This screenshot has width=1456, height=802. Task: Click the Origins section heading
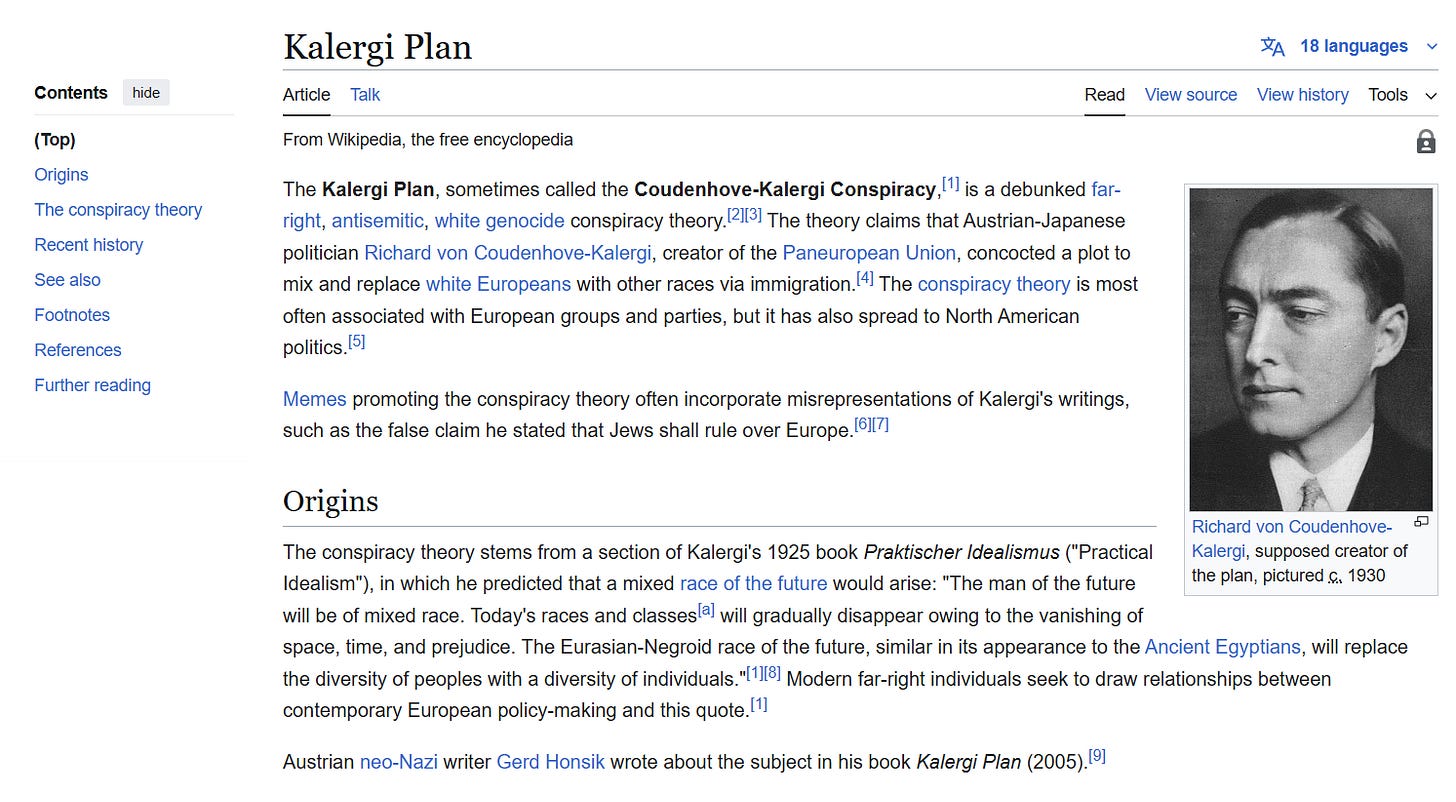tap(331, 501)
